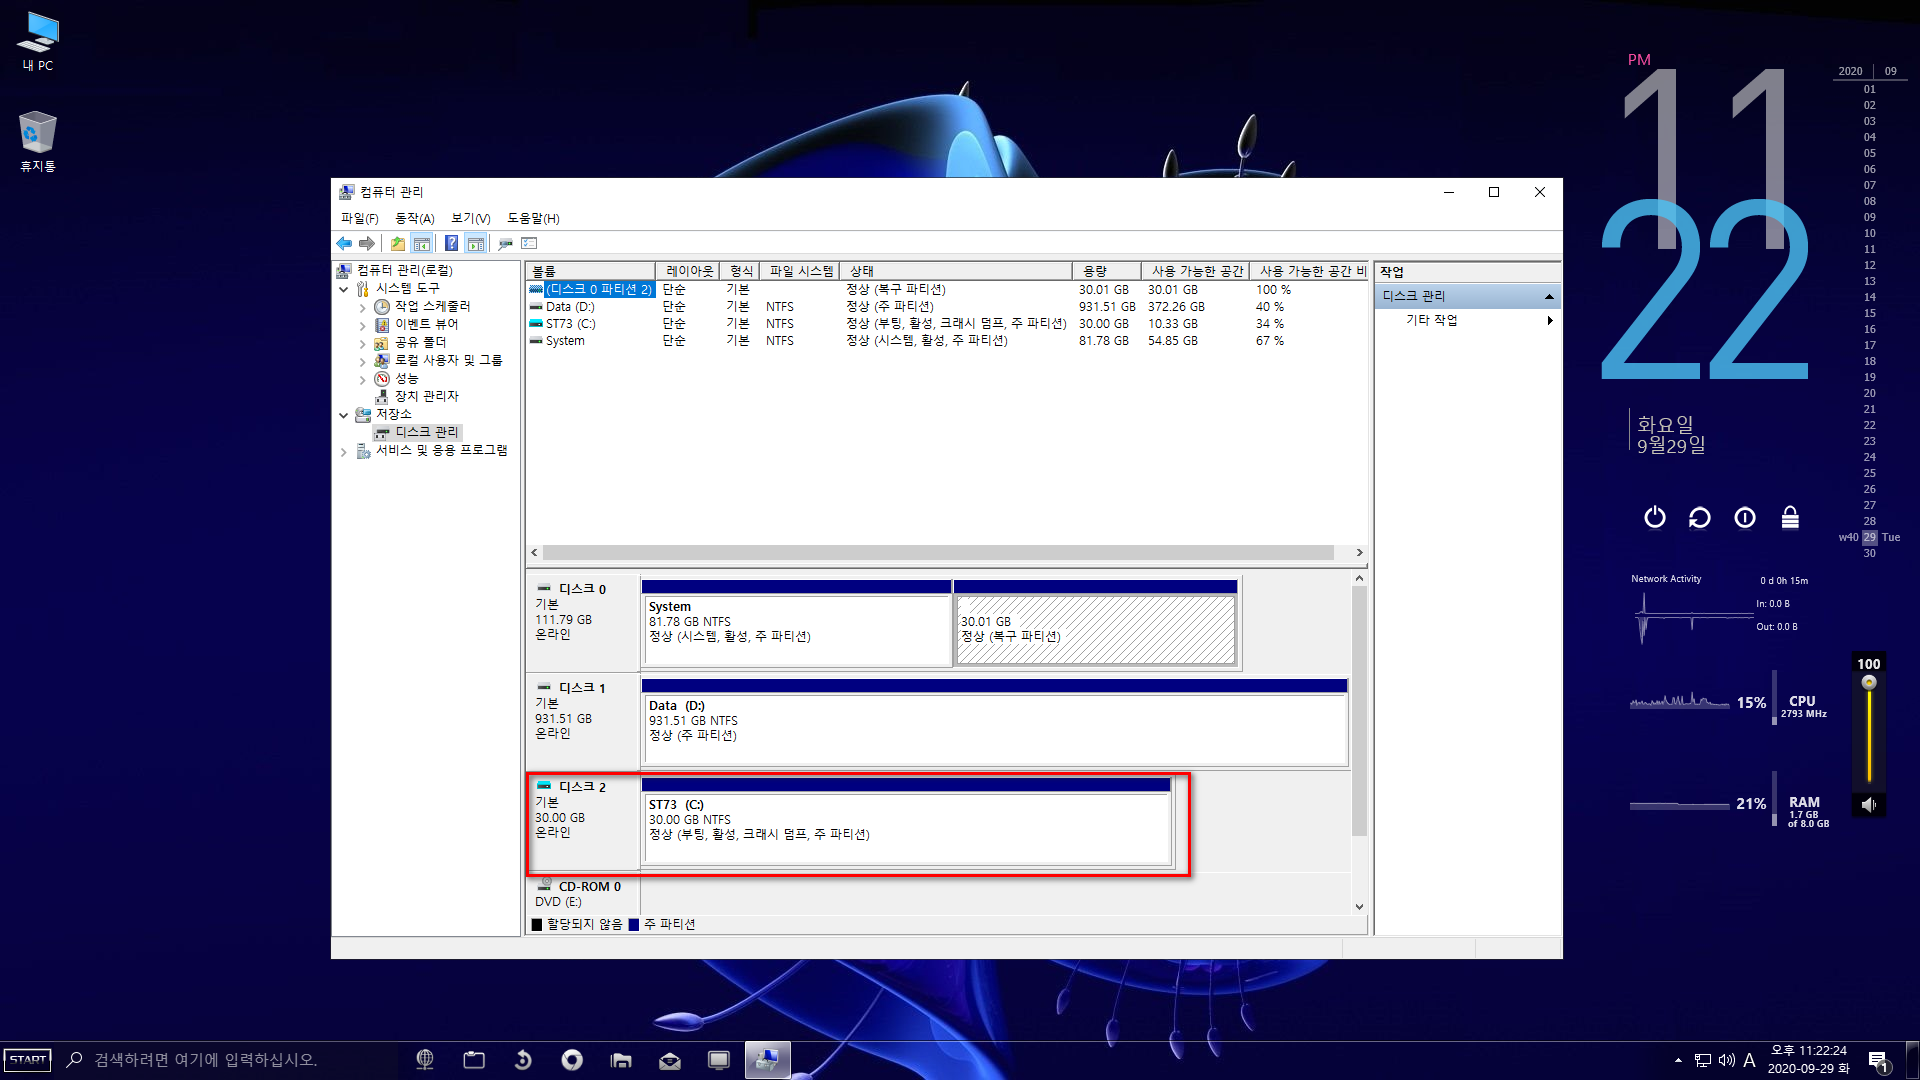Click the volume slider knob in the widget

[x=1869, y=683]
